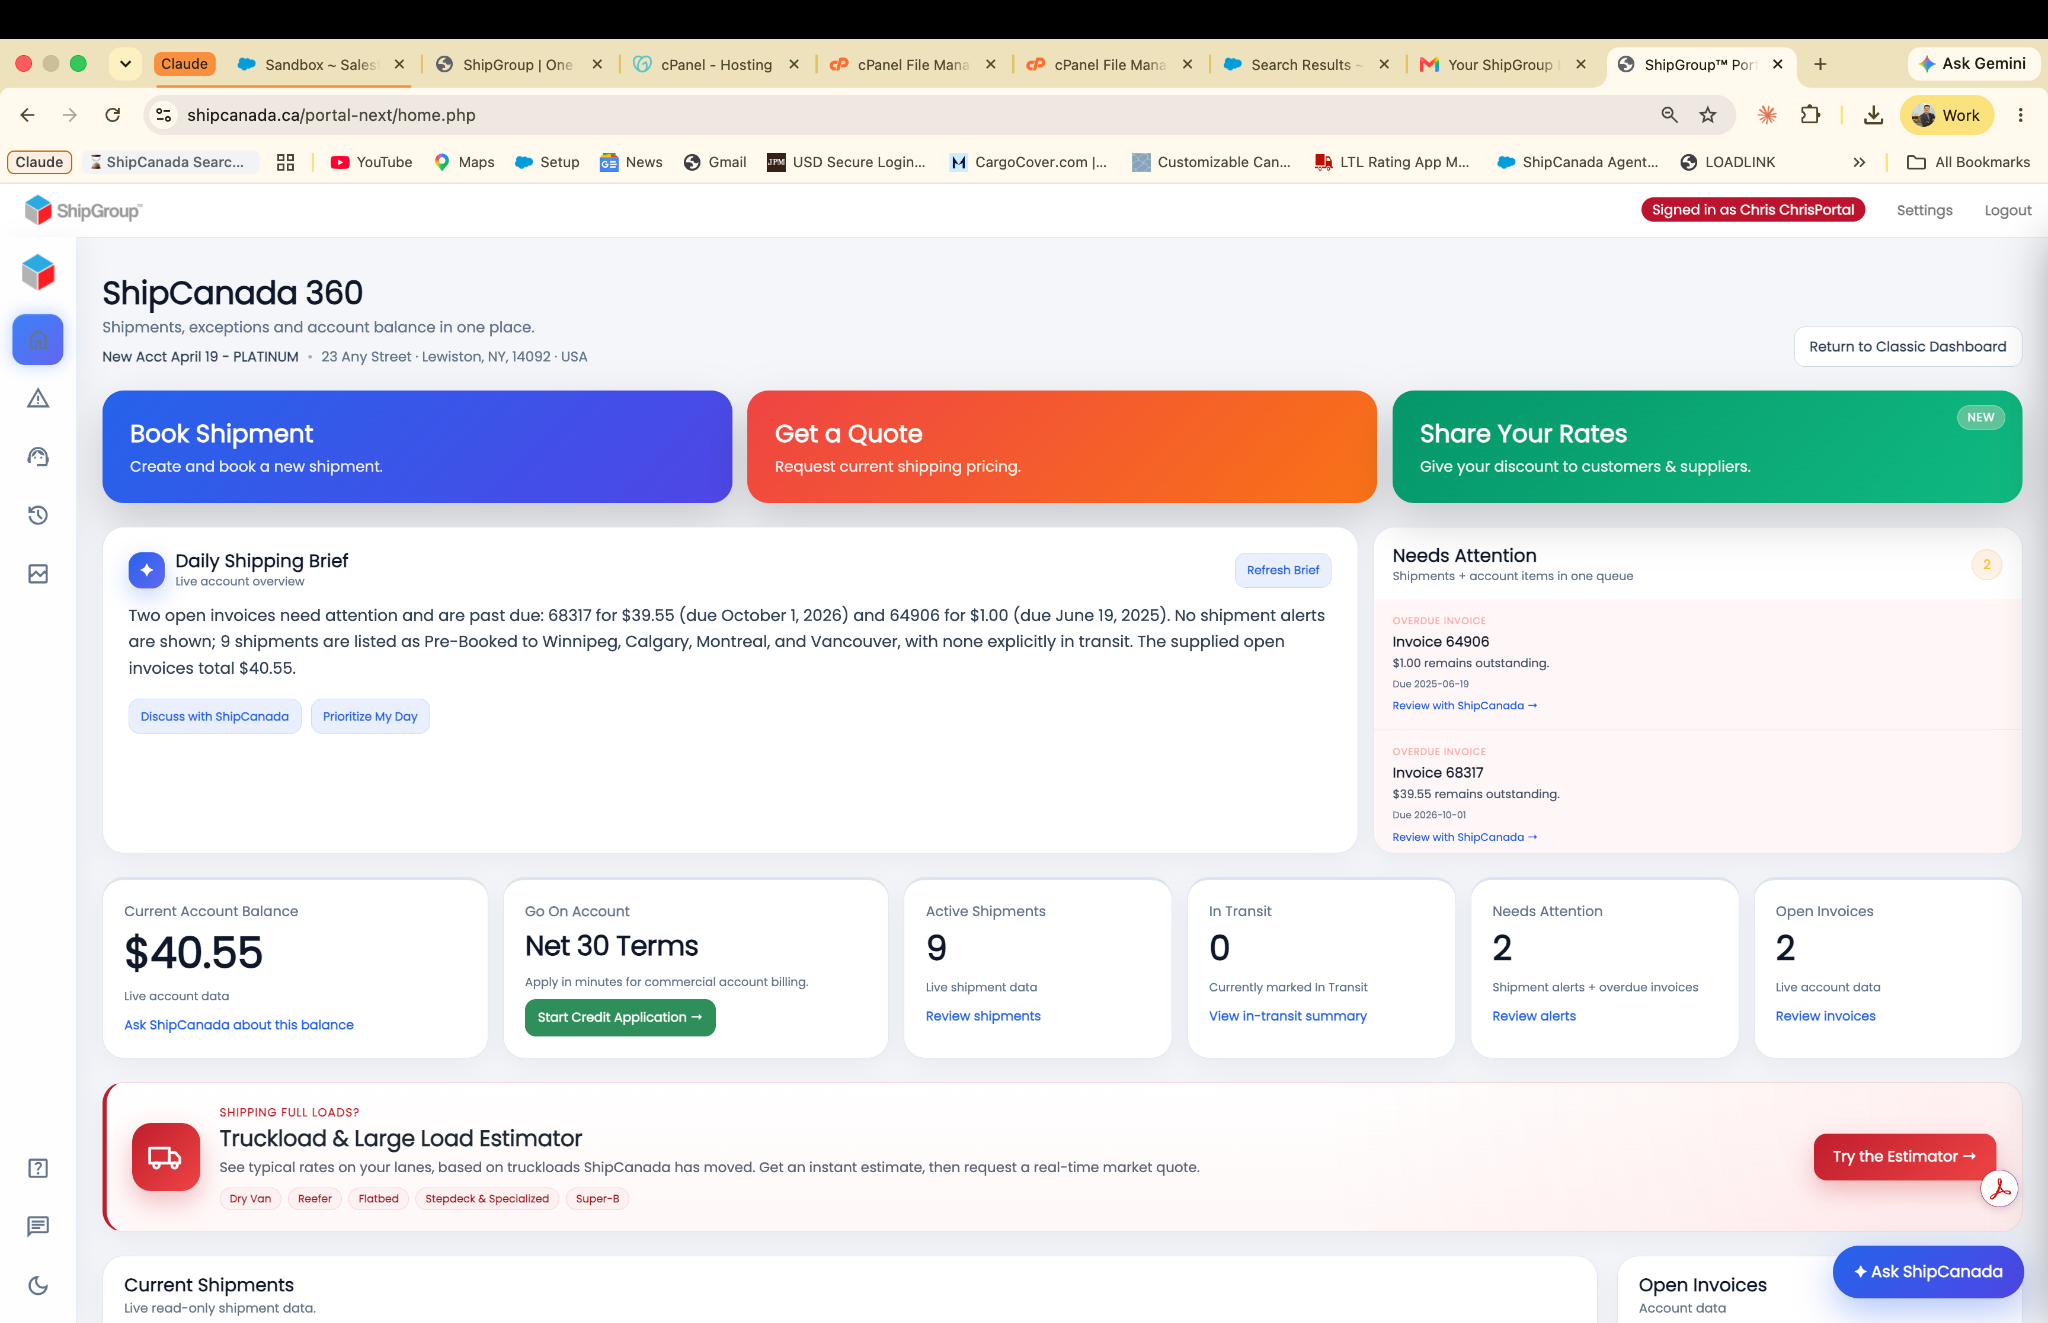Image resolution: width=2048 pixels, height=1323 pixels.
Task: Click the Claude extension starburst icon
Action: click(1767, 115)
